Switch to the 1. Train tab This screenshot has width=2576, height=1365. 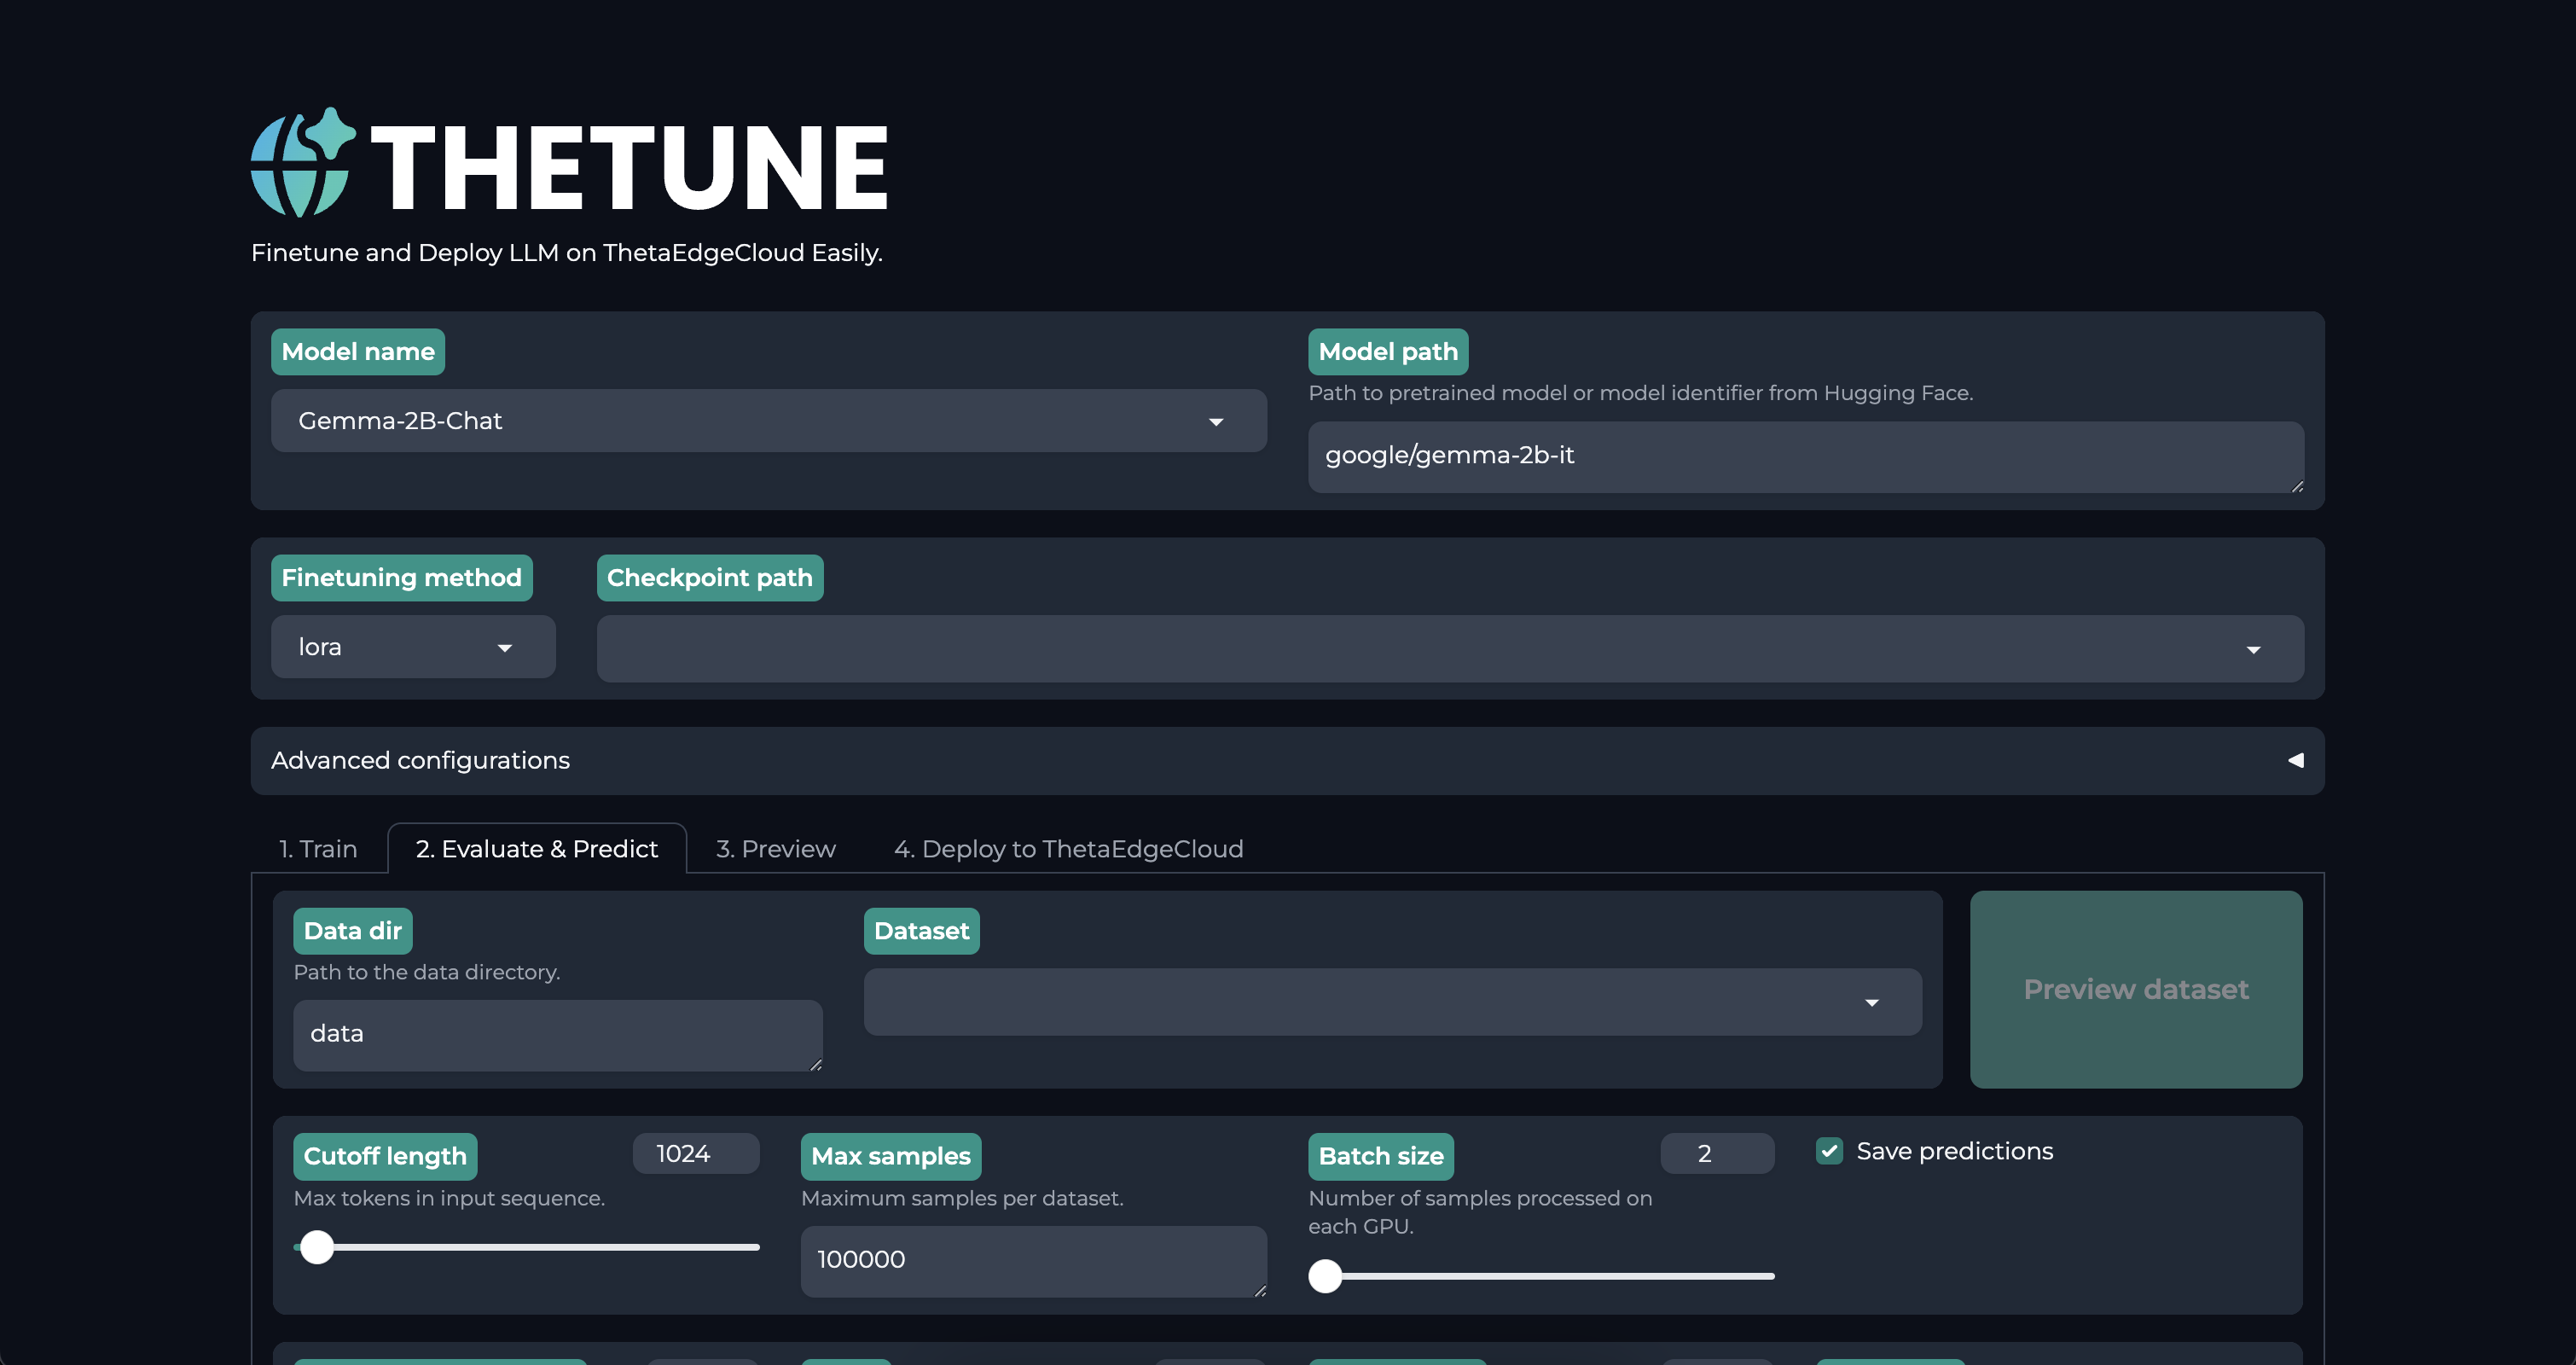pos(318,849)
